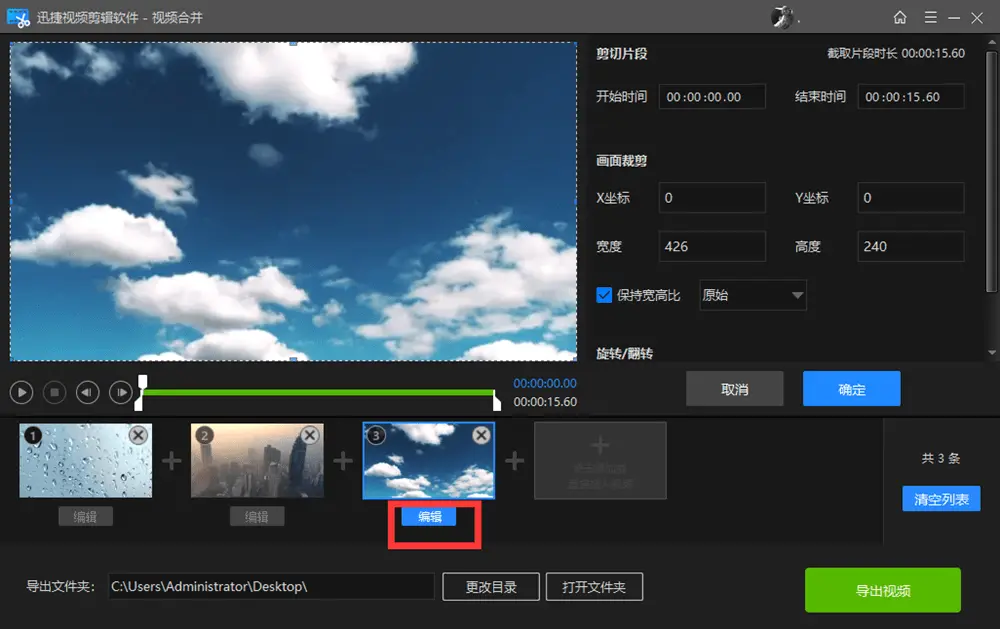The image size is (1000, 629).
Task: Clear the list with 清空列表
Action: tap(941, 499)
